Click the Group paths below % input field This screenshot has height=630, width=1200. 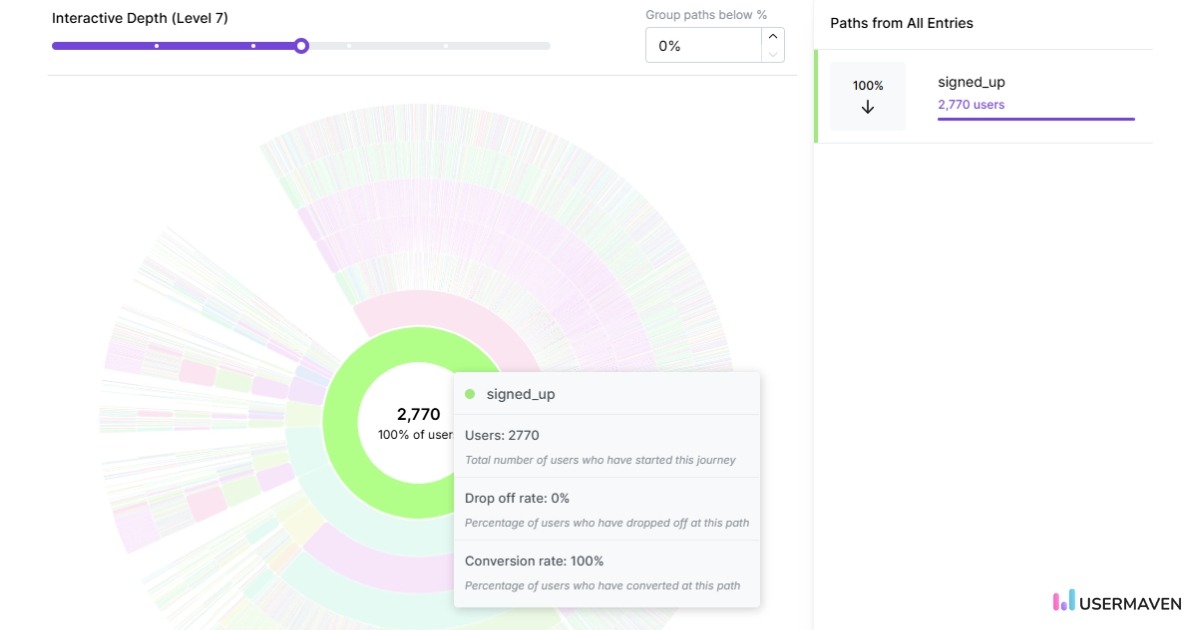(x=703, y=46)
